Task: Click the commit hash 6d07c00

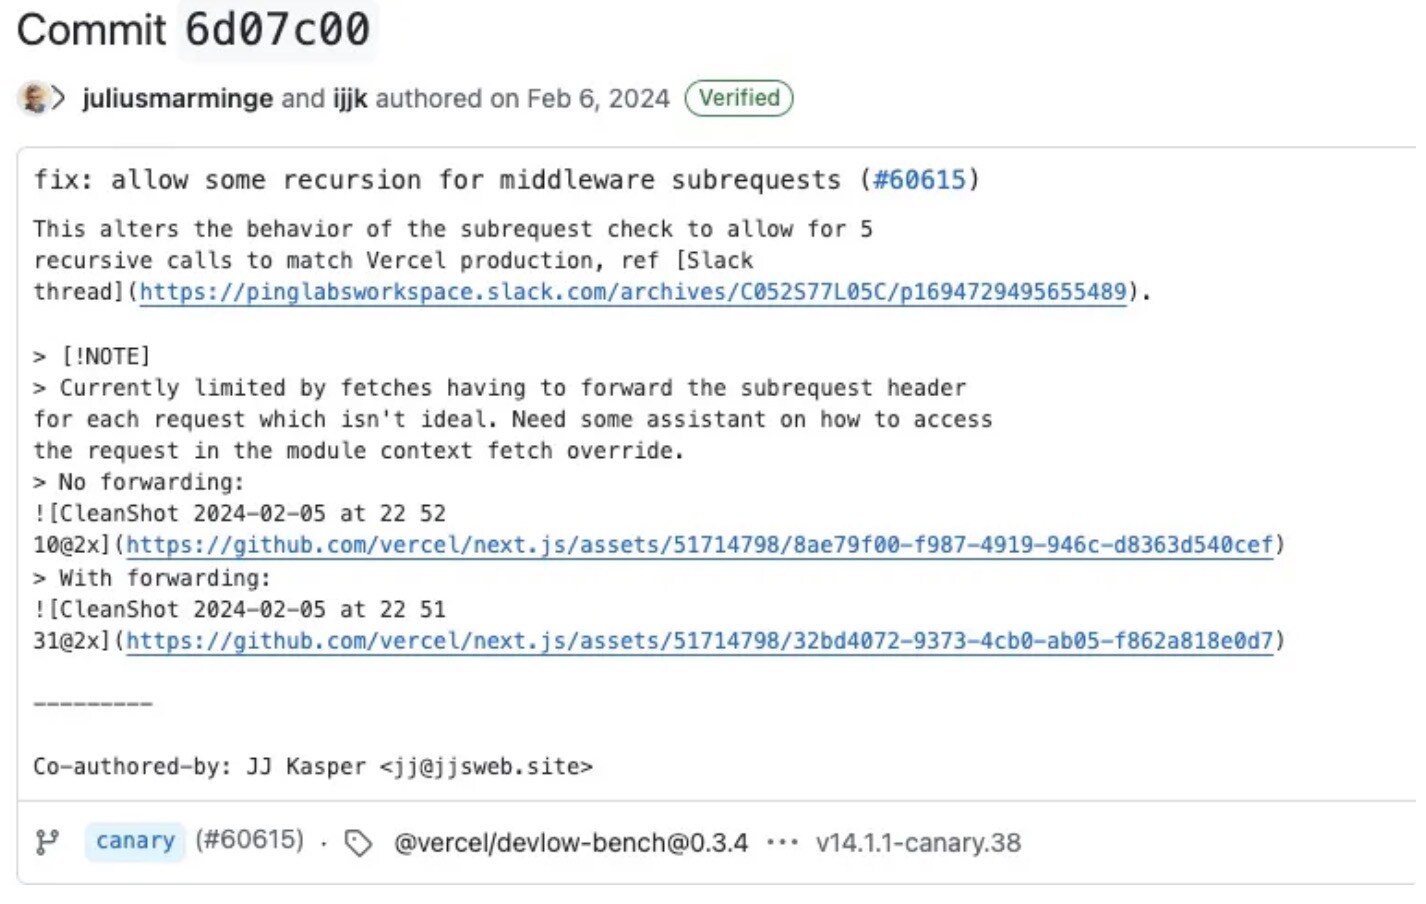Action: (277, 29)
